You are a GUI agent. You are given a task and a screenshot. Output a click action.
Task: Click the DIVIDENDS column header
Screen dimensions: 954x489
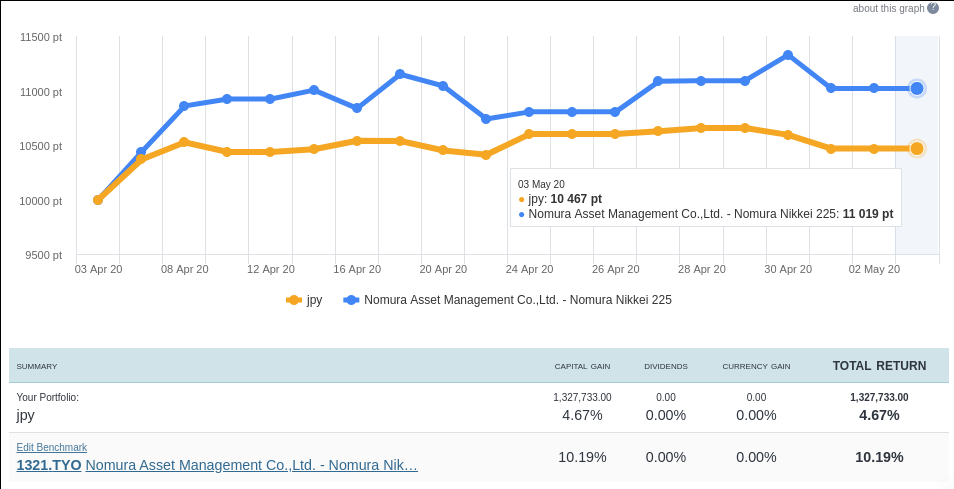pyautogui.click(x=665, y=367)
